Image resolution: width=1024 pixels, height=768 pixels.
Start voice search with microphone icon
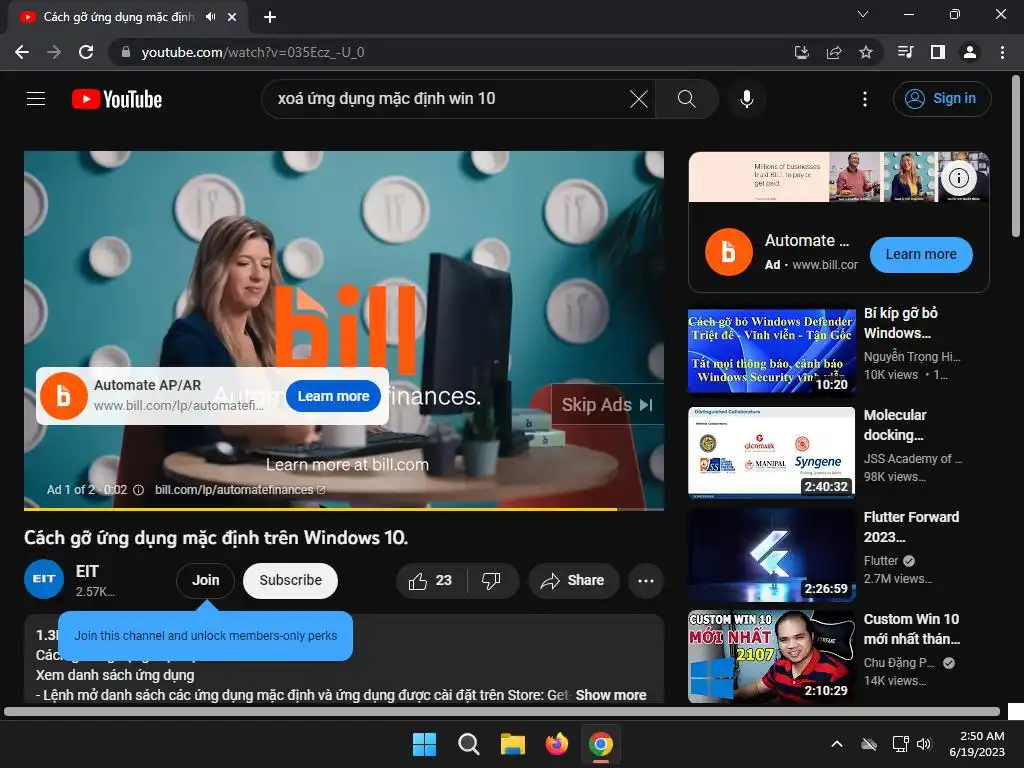(746, 99)
